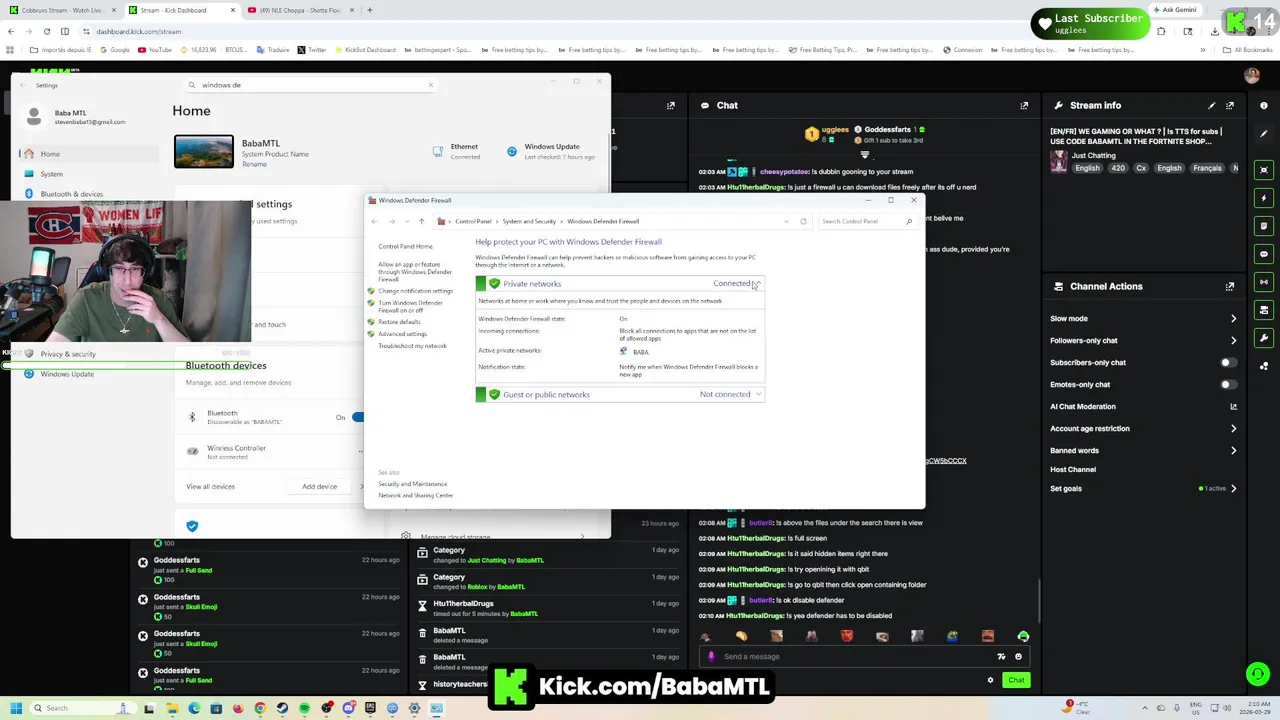Image resolution: width=1280 pixels, height=720 pixels.
Task: Expand Set goals options
Action: pyautogui.click(x=1233, y=489)
